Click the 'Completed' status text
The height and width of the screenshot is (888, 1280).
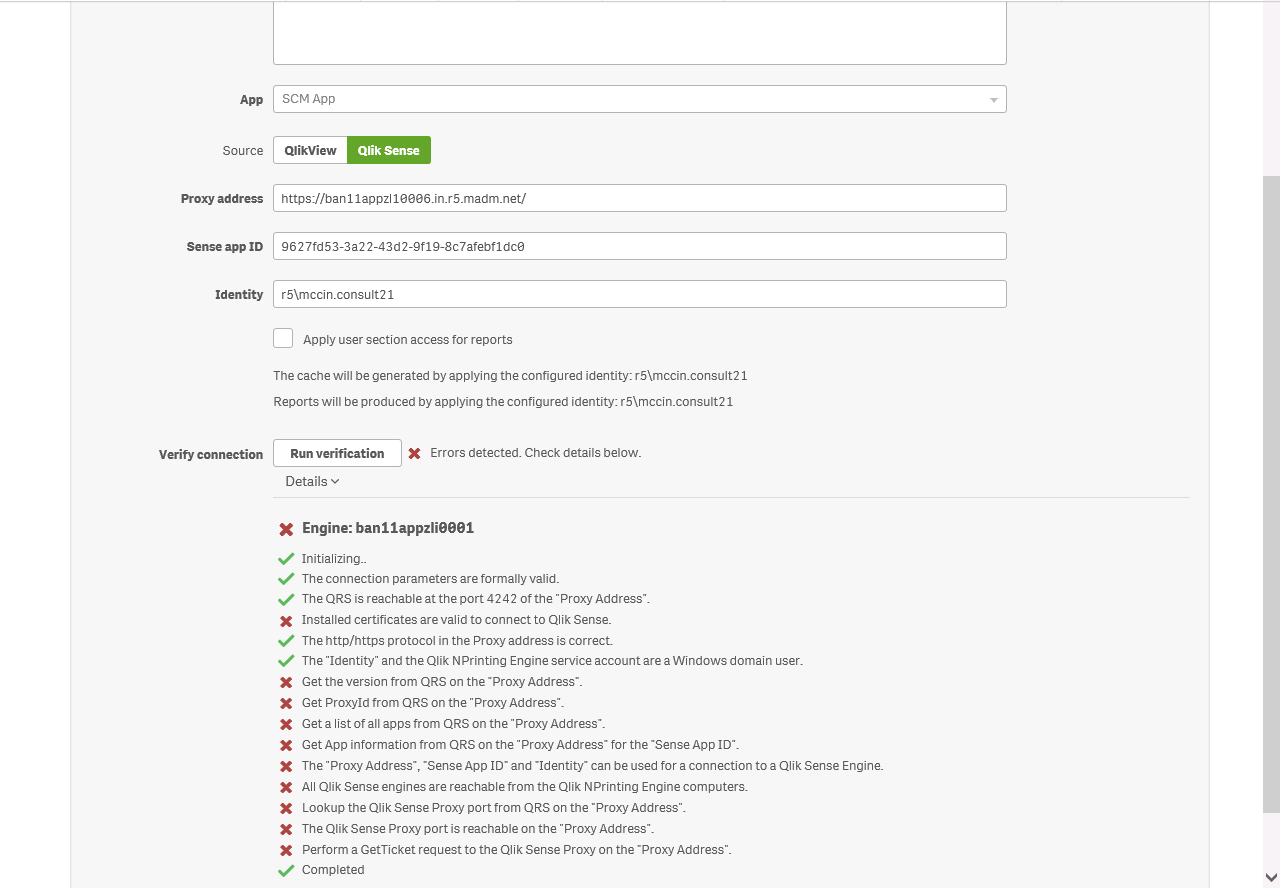333,870
